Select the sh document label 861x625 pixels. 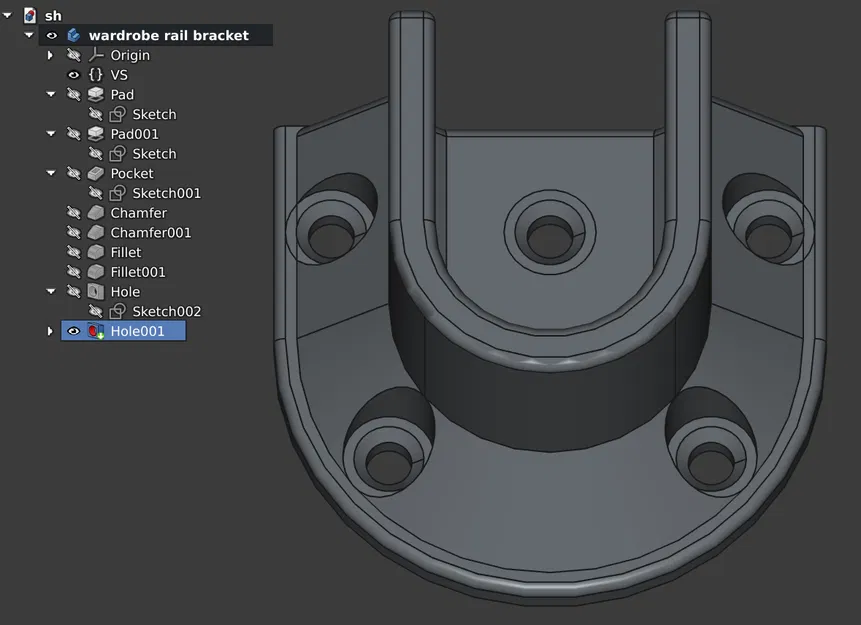click(53, 16)
